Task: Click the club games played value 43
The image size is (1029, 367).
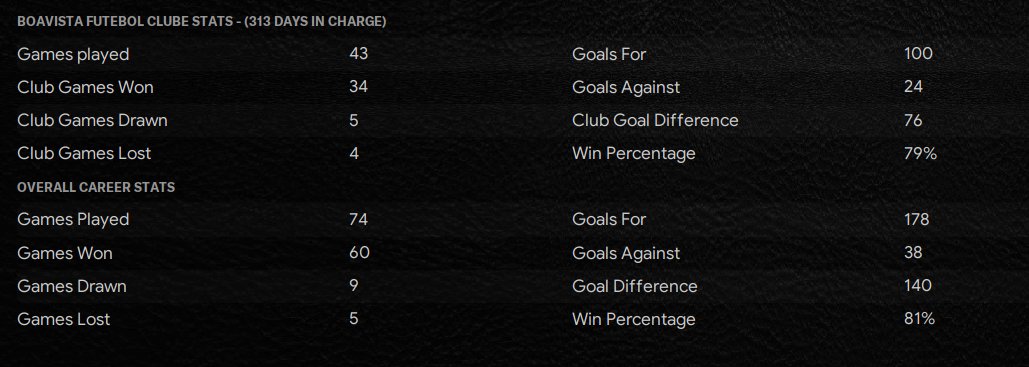Action: tap(359, 54)
